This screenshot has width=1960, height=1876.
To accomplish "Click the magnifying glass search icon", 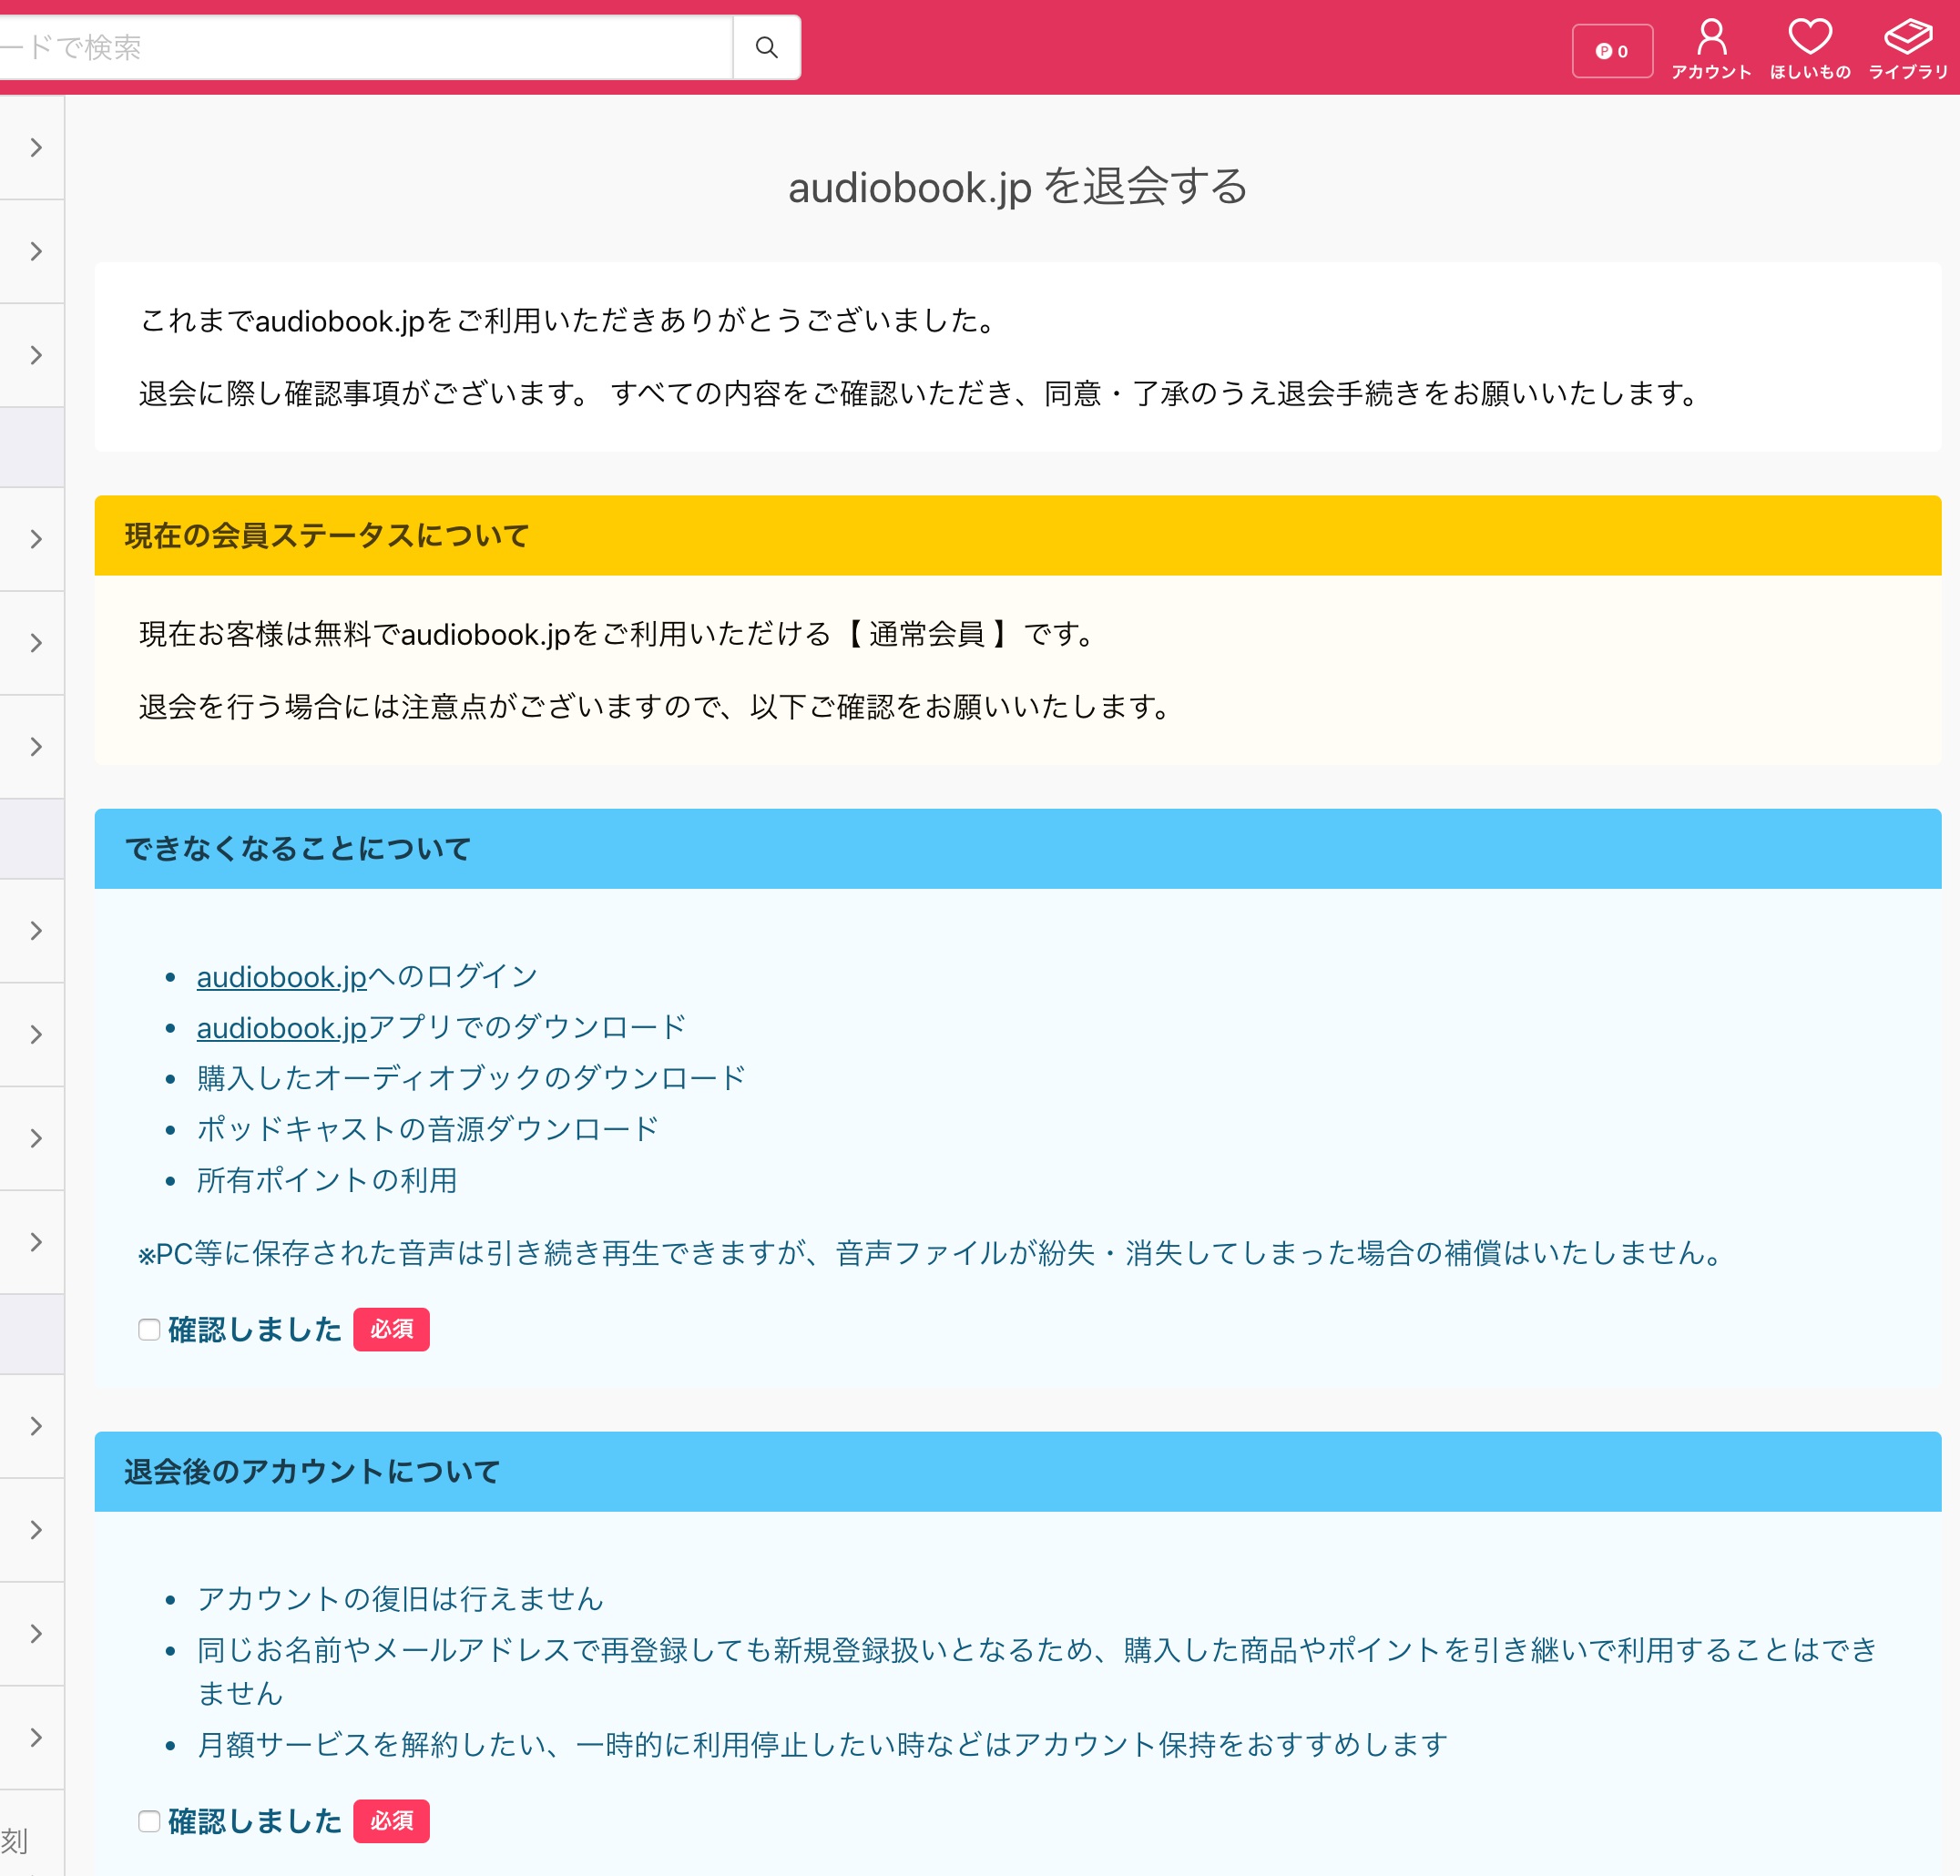I will tap(766, 47).
